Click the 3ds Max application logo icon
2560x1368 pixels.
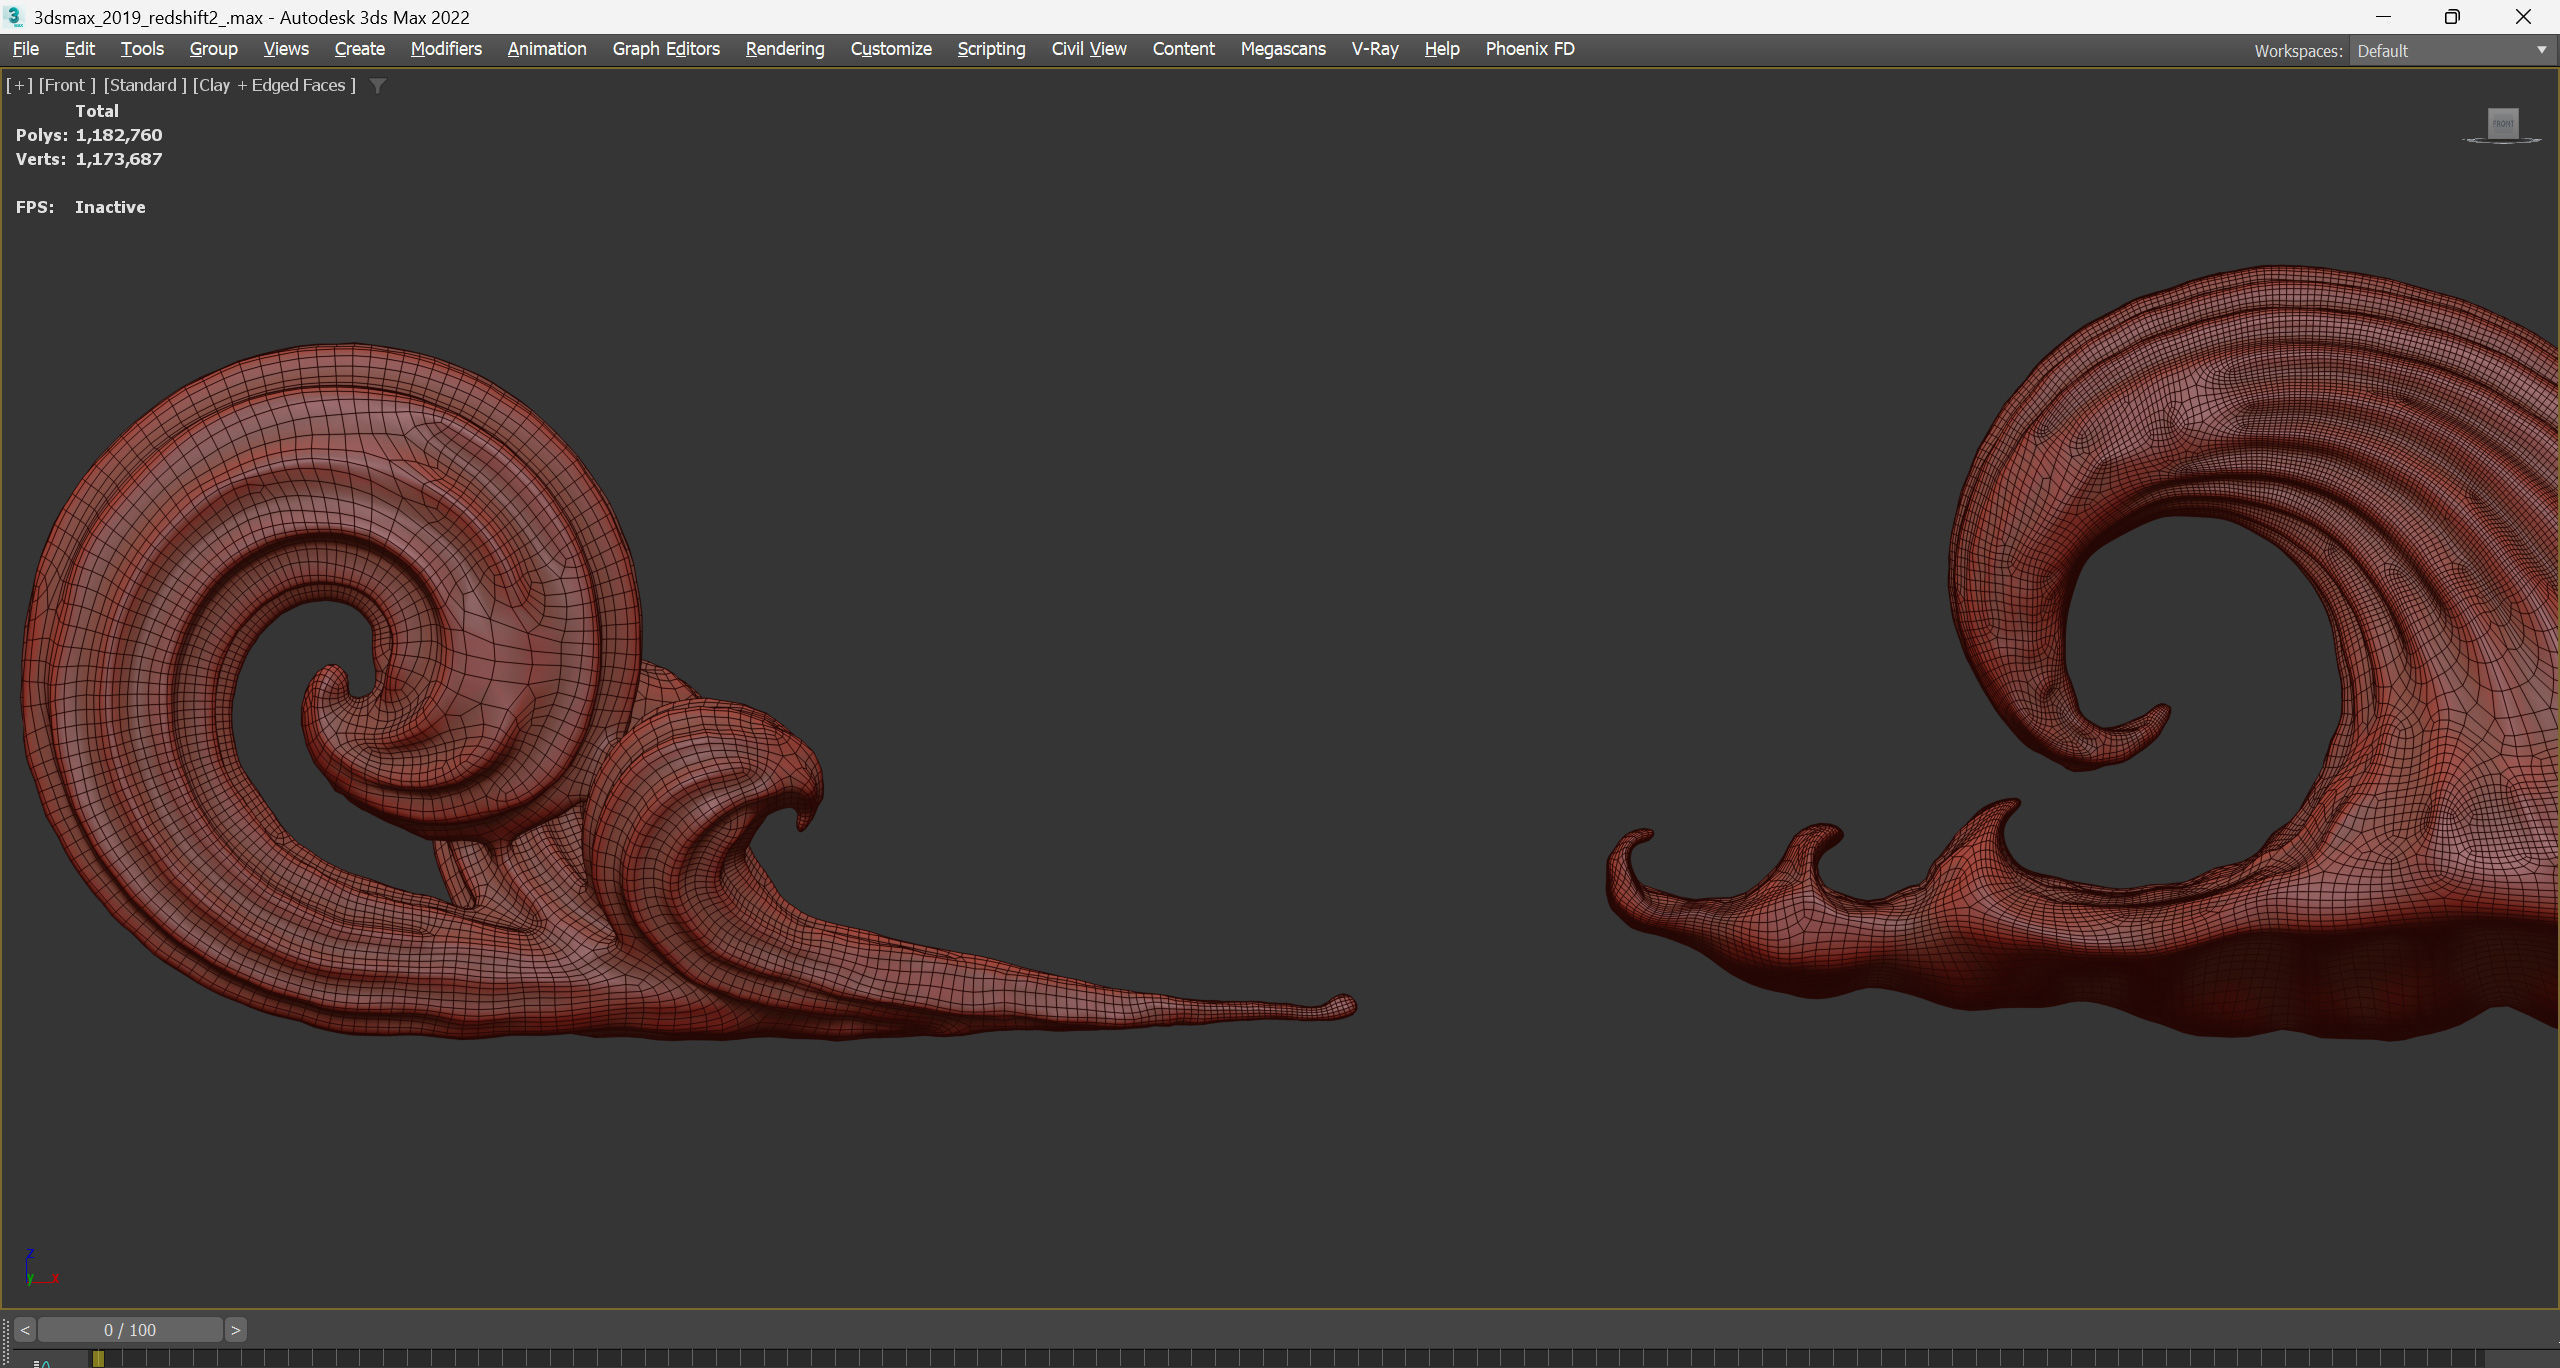[x=14, y=17]
